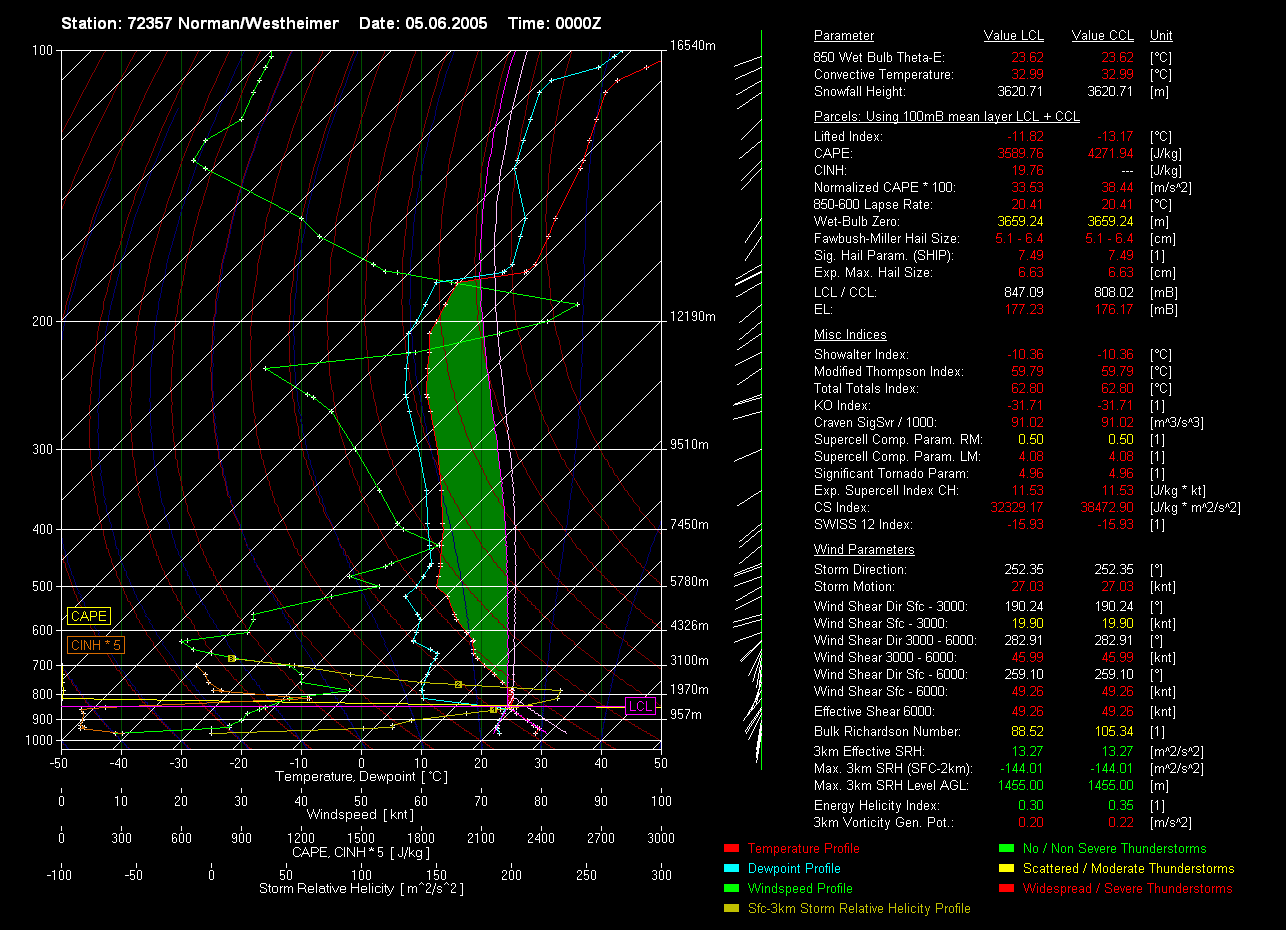
Task: Click the green No / Non Severe Thunderstorms swatch
Action: pos(1005,849)
